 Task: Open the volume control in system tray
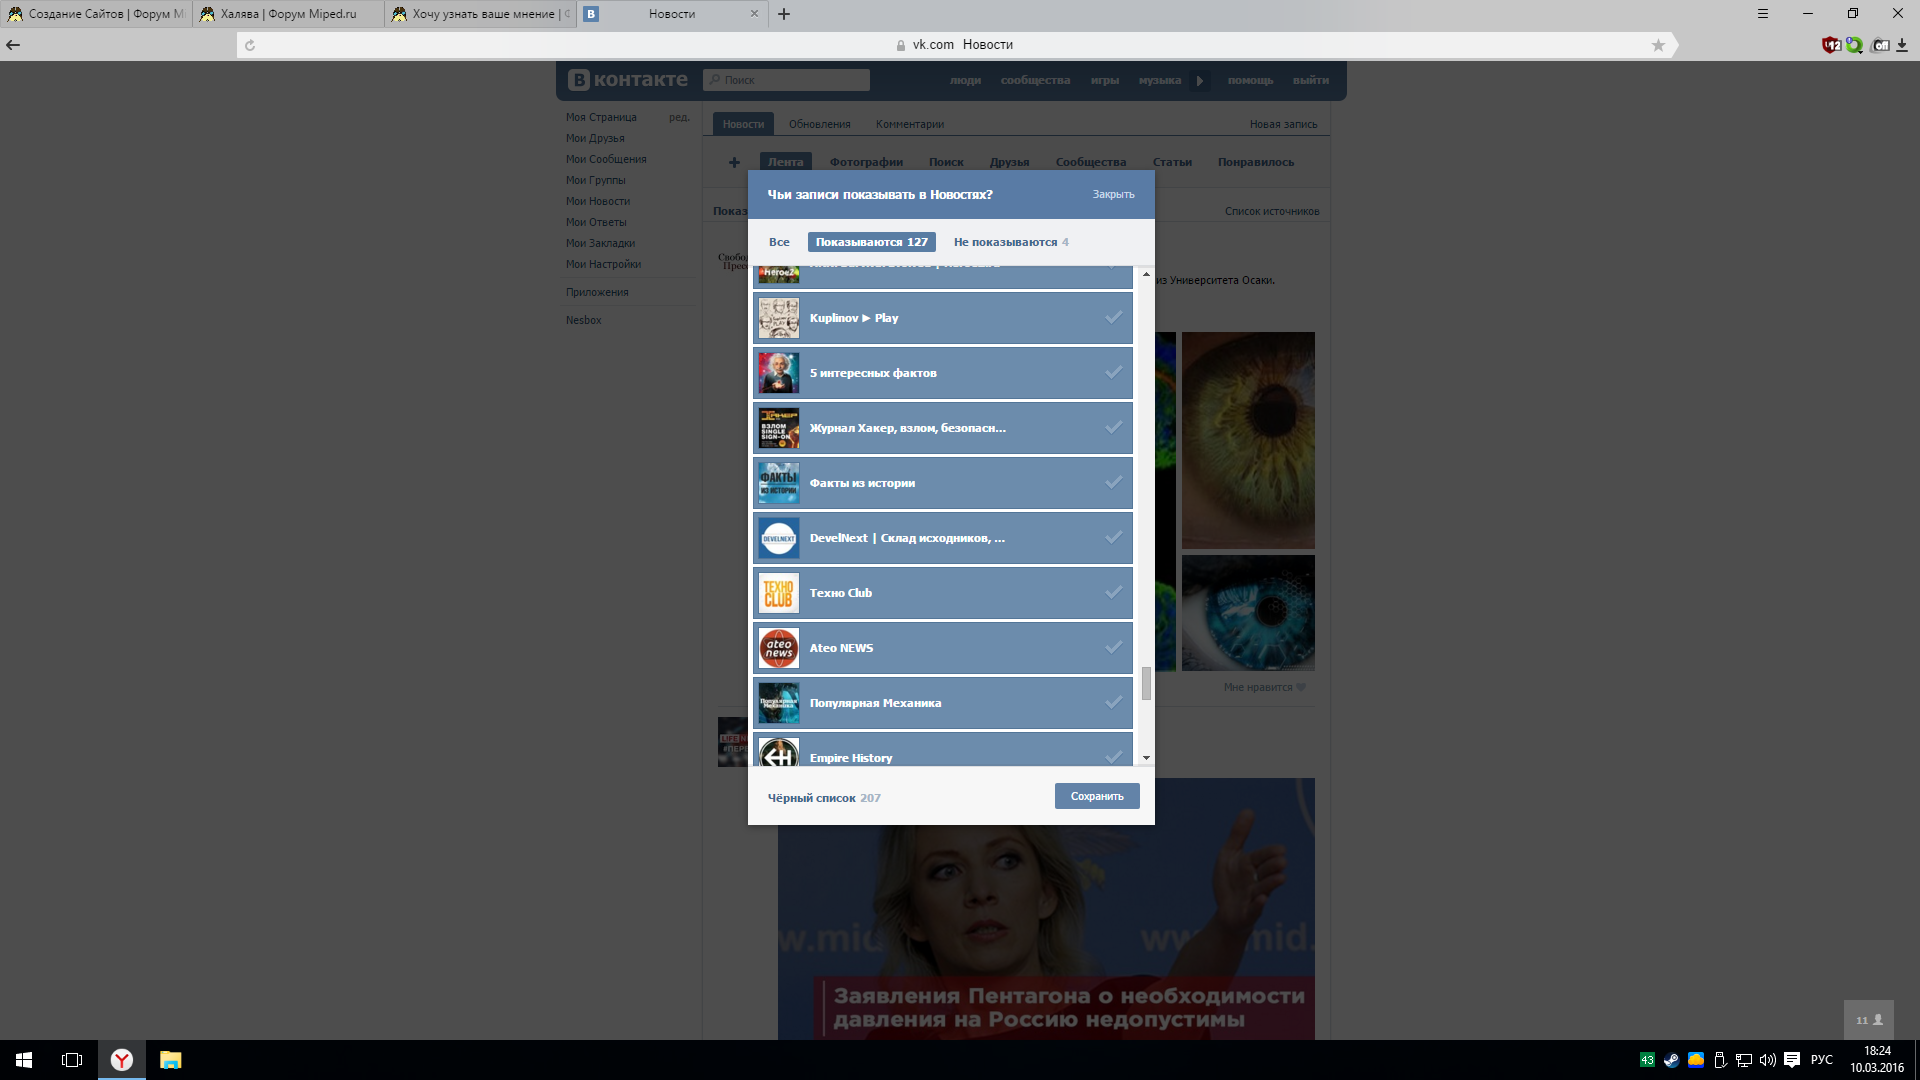[1767, 1060]
